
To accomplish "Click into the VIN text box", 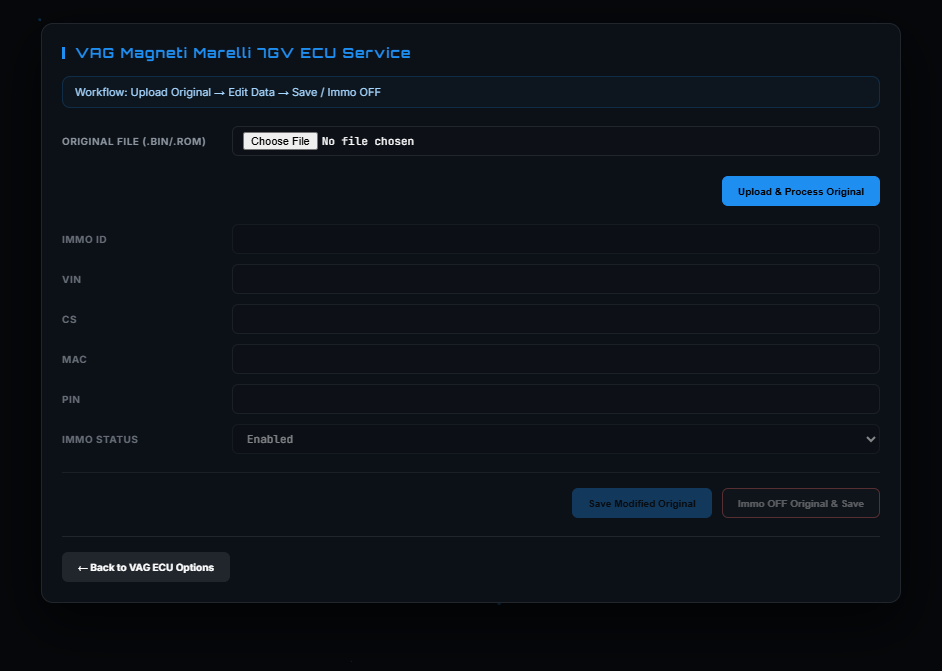I will (555, 279).
